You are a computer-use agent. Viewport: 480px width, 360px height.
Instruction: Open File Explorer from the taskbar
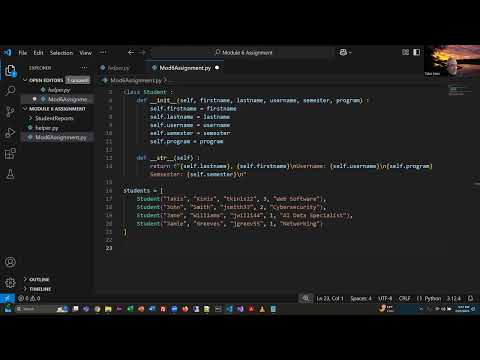point(108,309)
